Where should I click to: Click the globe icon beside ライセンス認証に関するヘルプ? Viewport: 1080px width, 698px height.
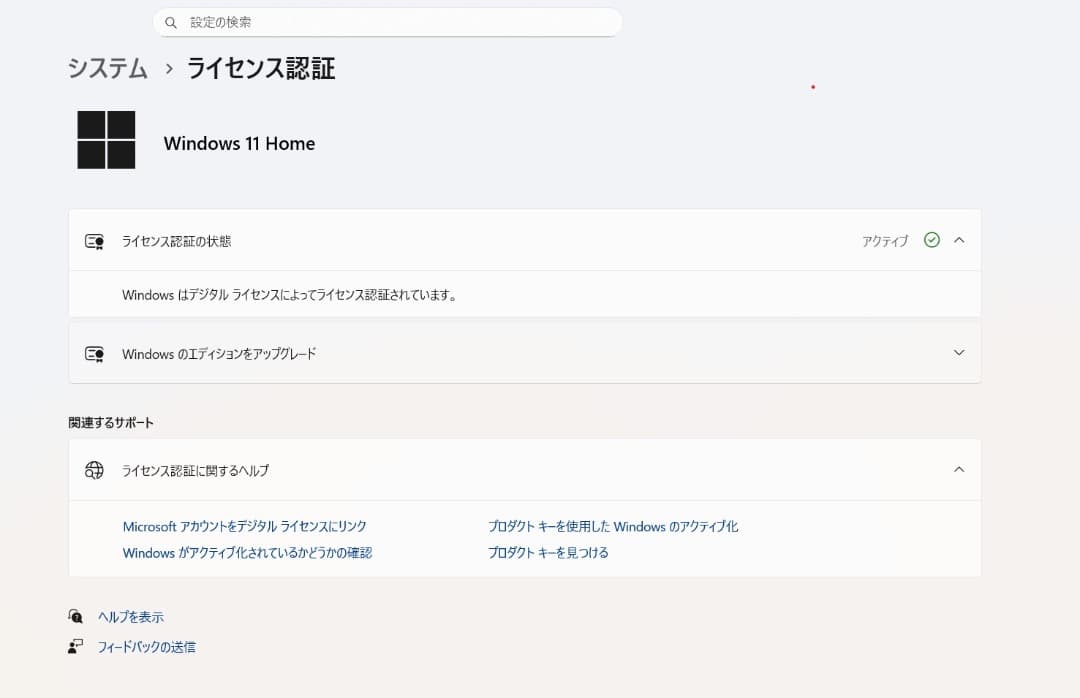pos(94,469)
